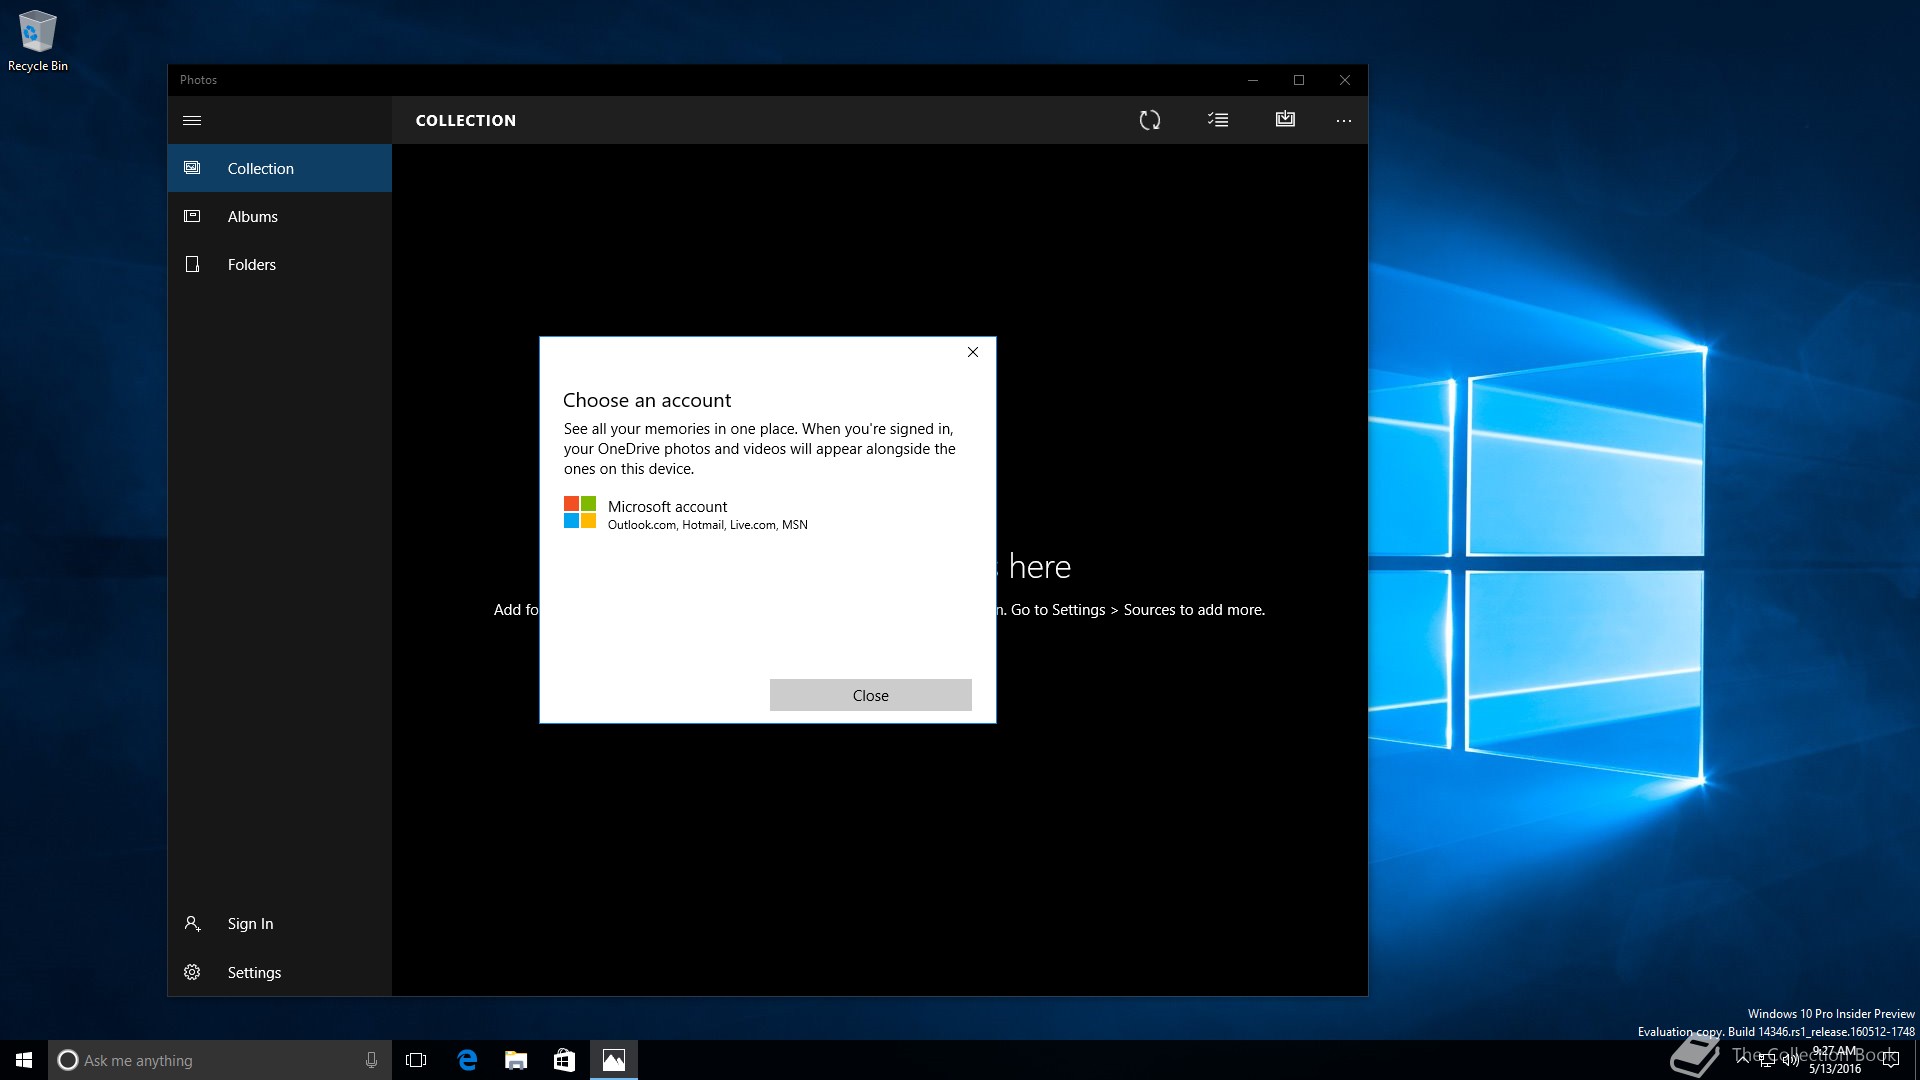
Task: Open the Windows Start menu
Action: [x=24, y=1060]
